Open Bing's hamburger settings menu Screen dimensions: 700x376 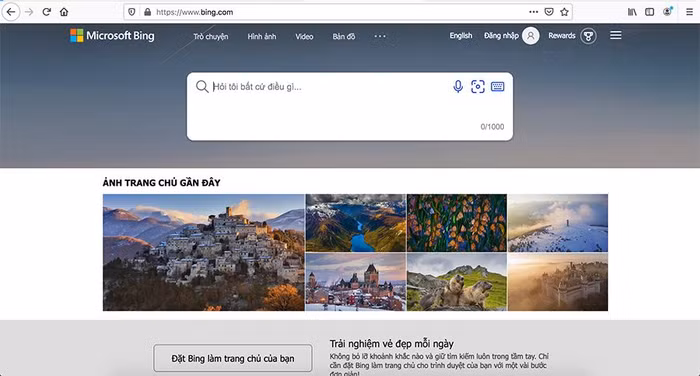pyautogui.click(x=616, y=35)
